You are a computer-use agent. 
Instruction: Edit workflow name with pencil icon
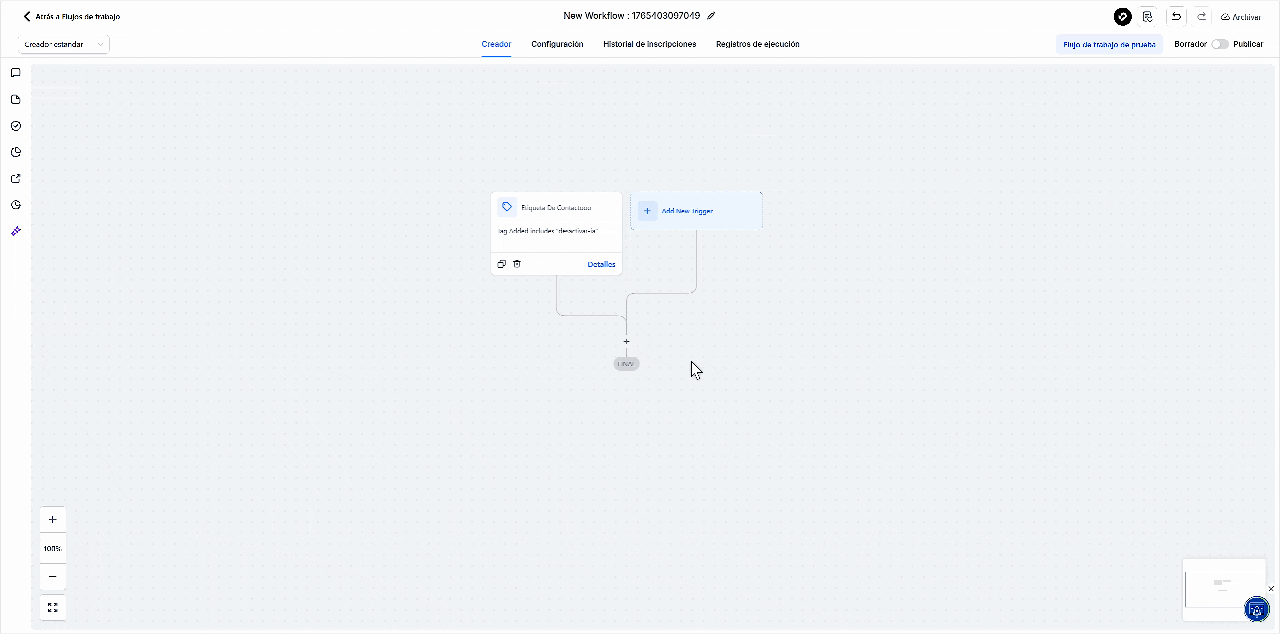tap(711, 16)
